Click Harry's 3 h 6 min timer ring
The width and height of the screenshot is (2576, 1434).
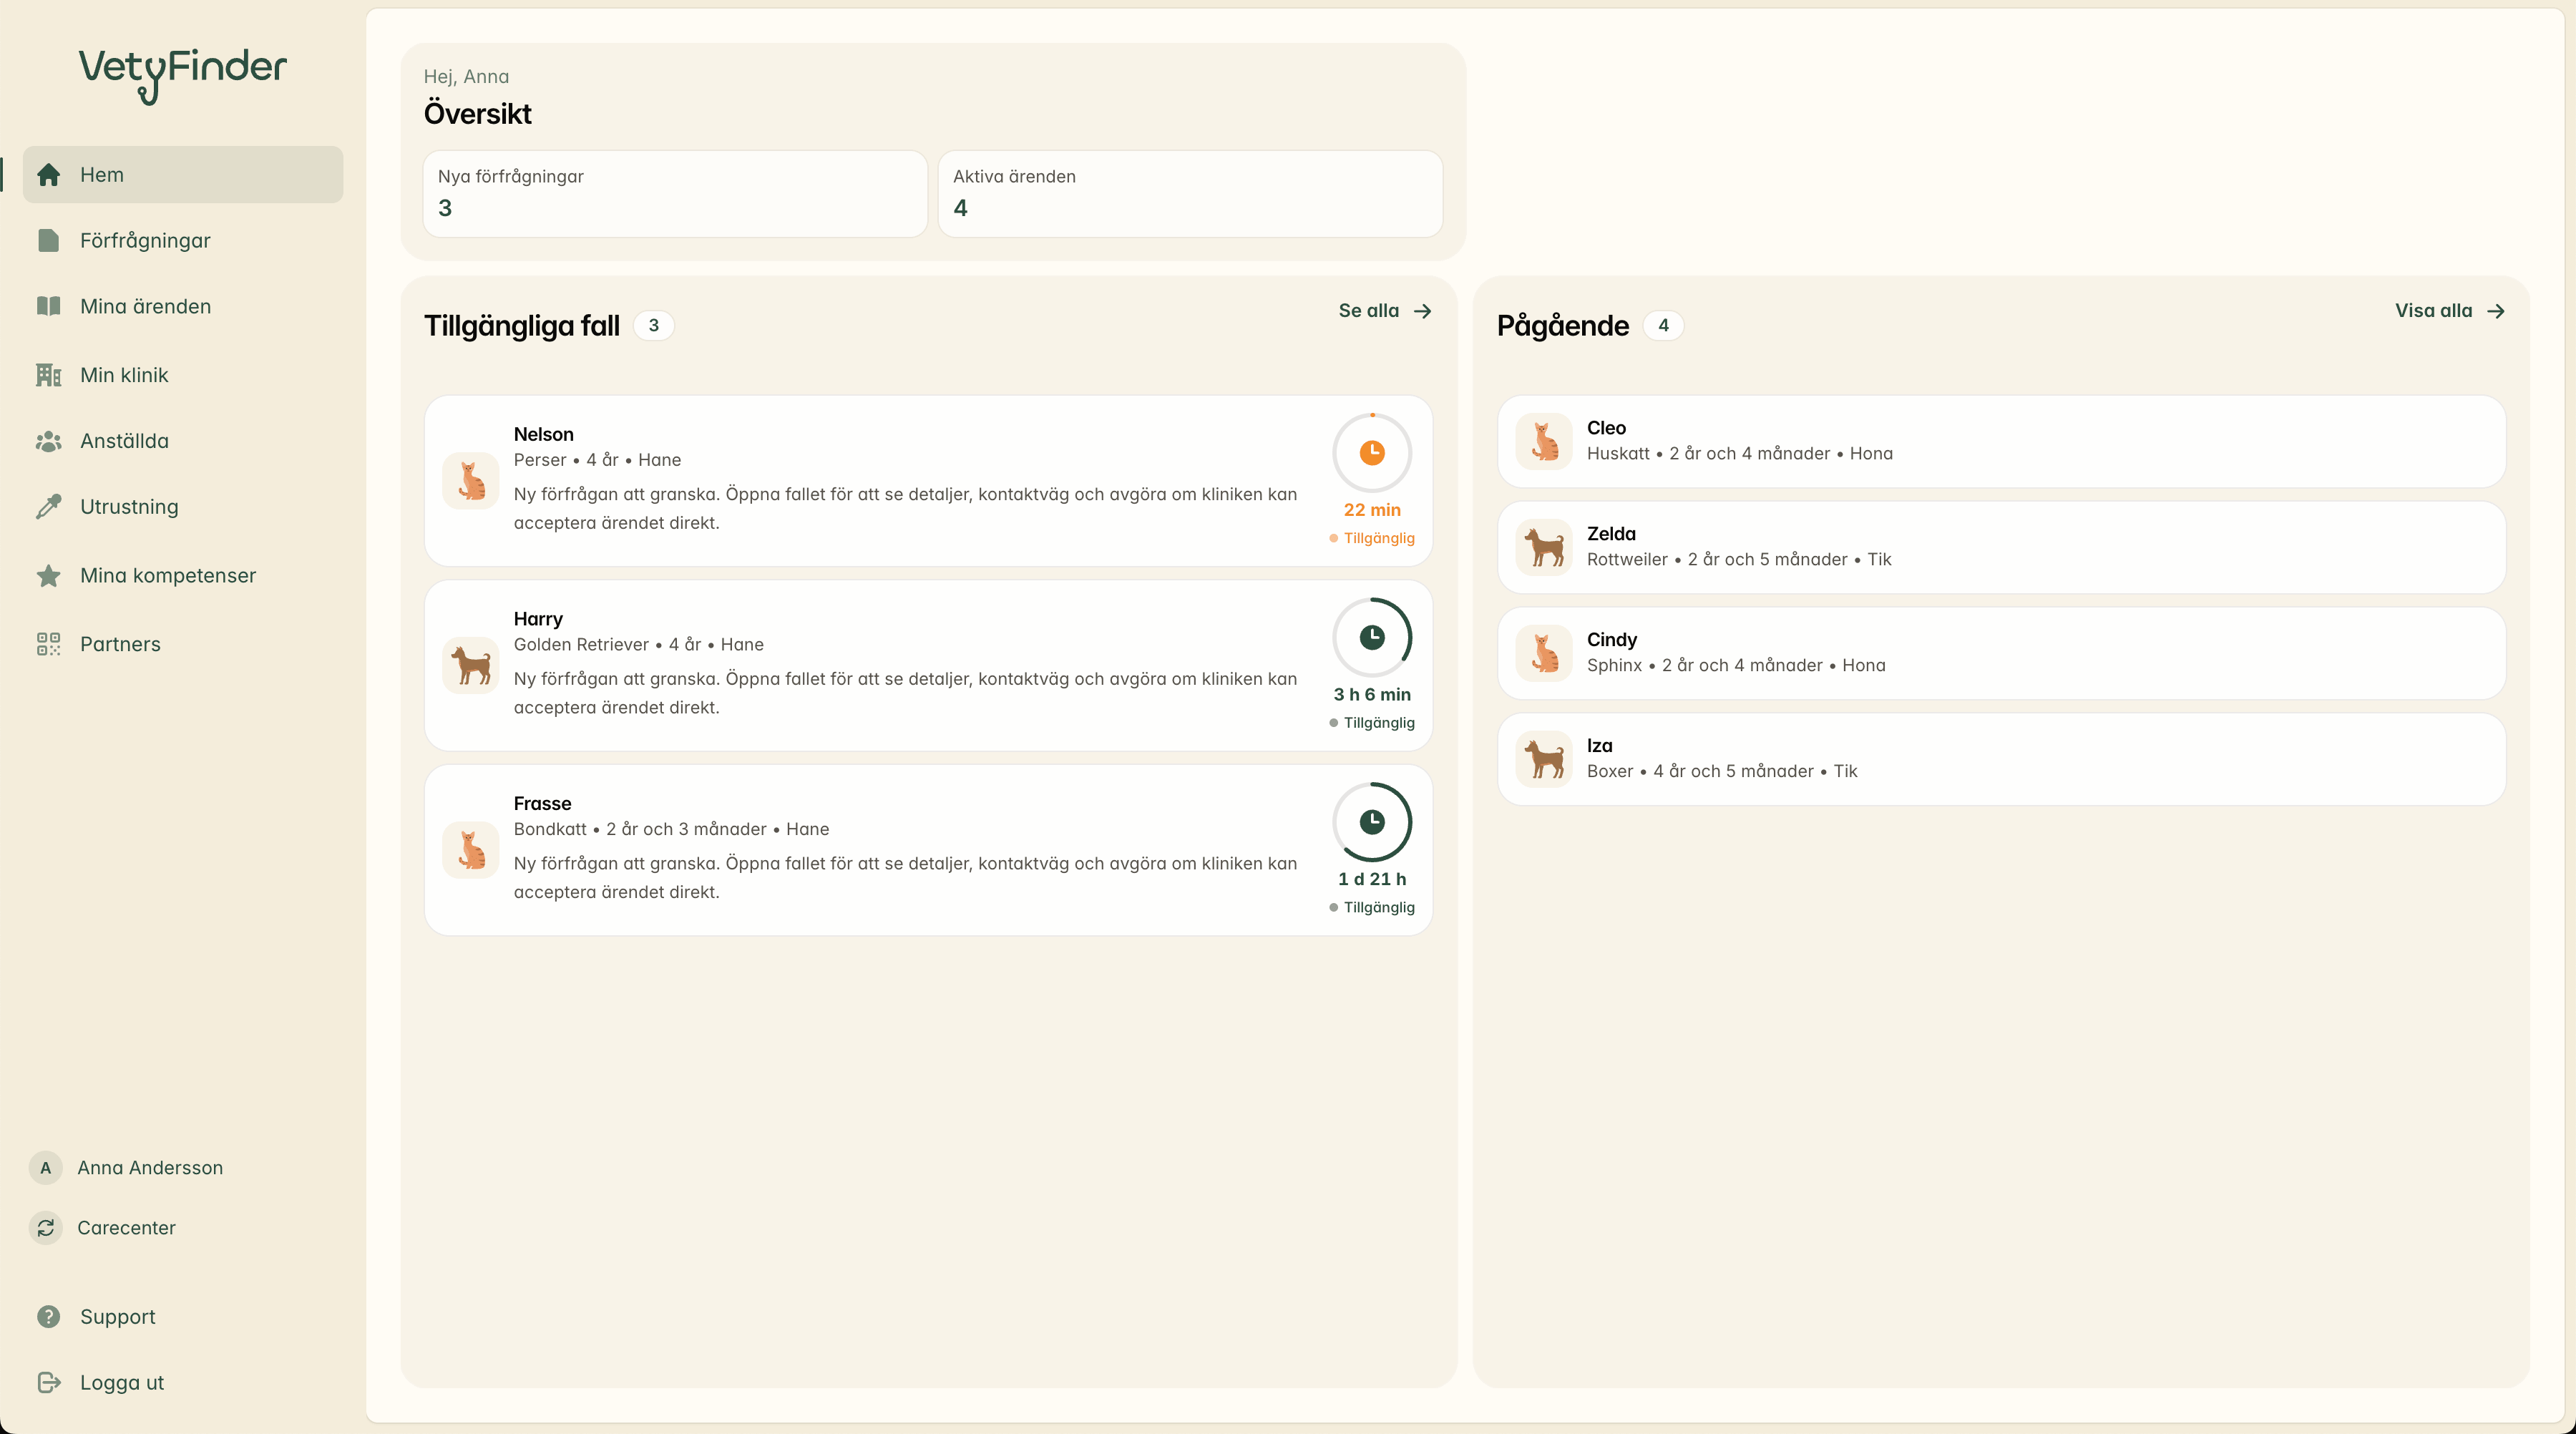click(1372, 638)
